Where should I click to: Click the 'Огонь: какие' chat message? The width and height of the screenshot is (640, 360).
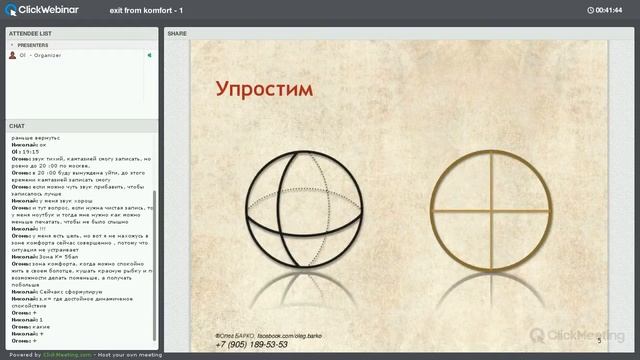tap(31, 327)
